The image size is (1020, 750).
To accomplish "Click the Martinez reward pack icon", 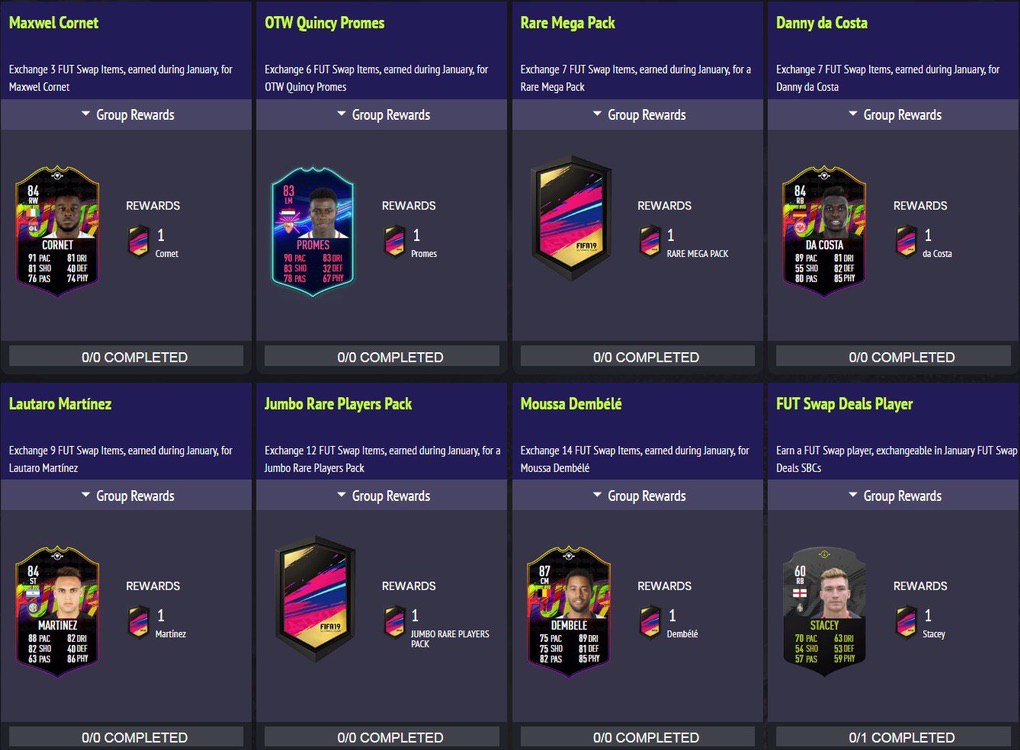I will click(138, 621).
